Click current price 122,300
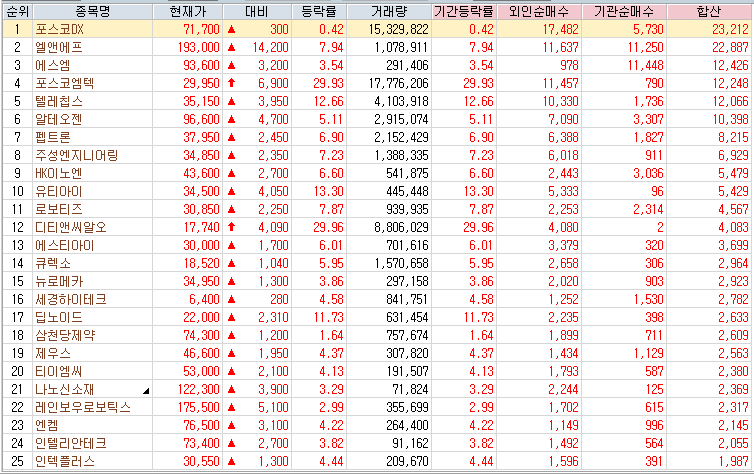Viewport: 754px width, 474px height. tap(199, 389)
